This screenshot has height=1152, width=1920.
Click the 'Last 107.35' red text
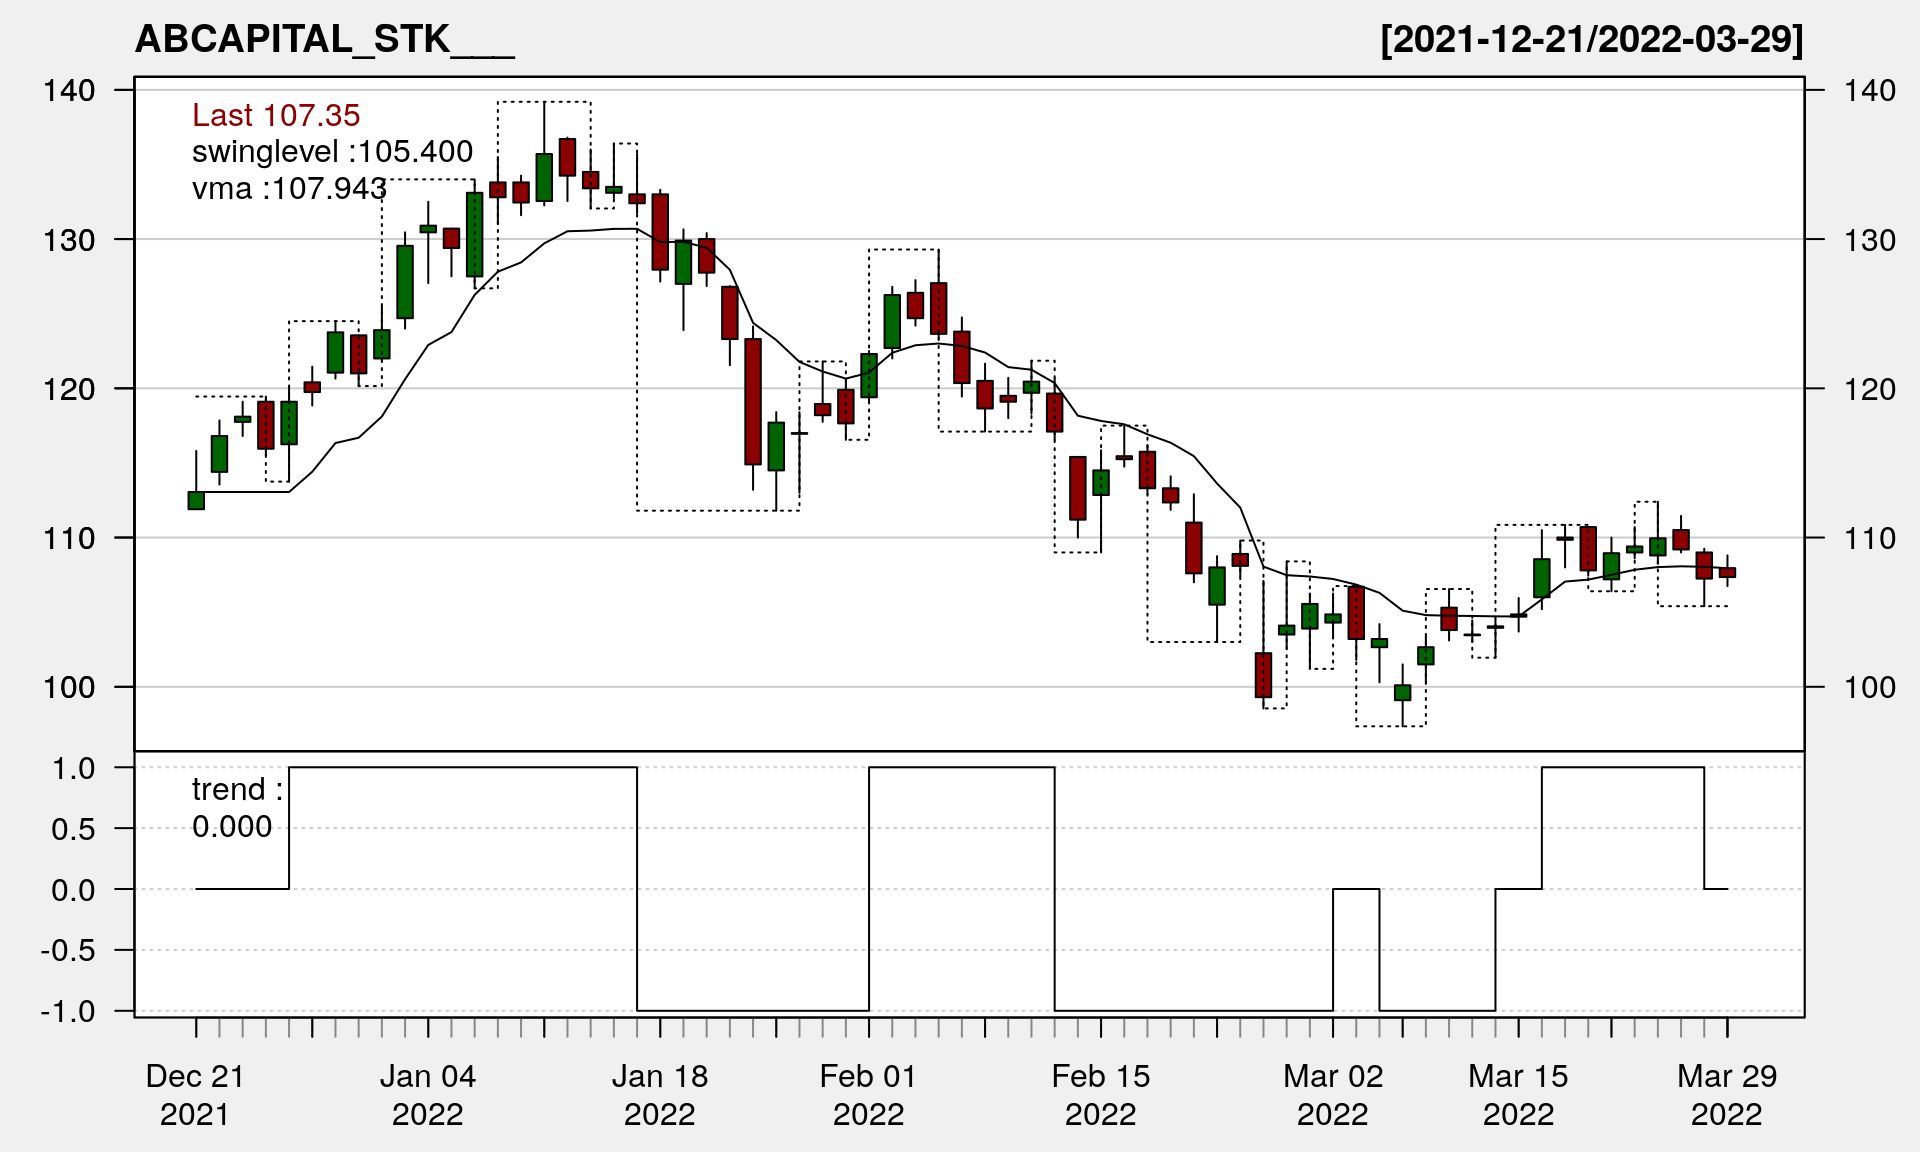point(275,115)
